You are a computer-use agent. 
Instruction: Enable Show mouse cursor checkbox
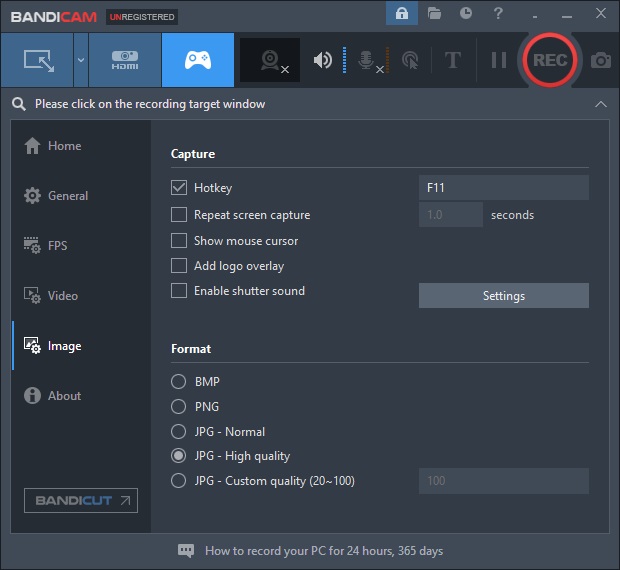click(179, 240)
